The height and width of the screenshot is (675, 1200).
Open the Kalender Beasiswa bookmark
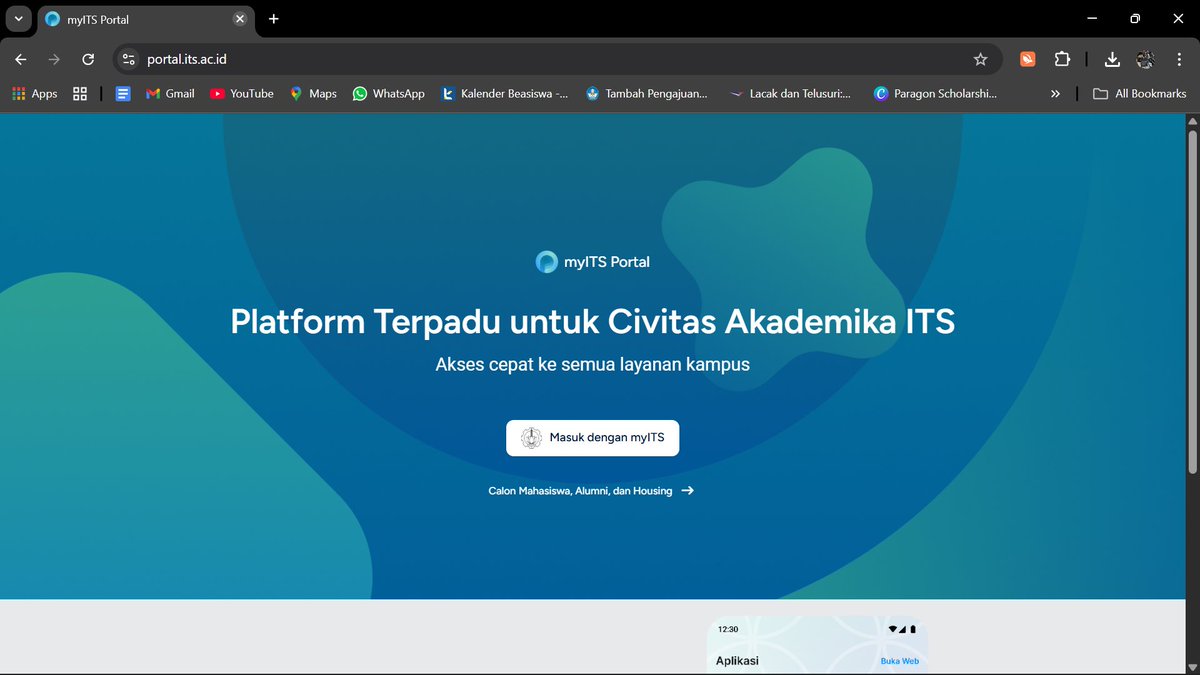(x=505, y=93)
